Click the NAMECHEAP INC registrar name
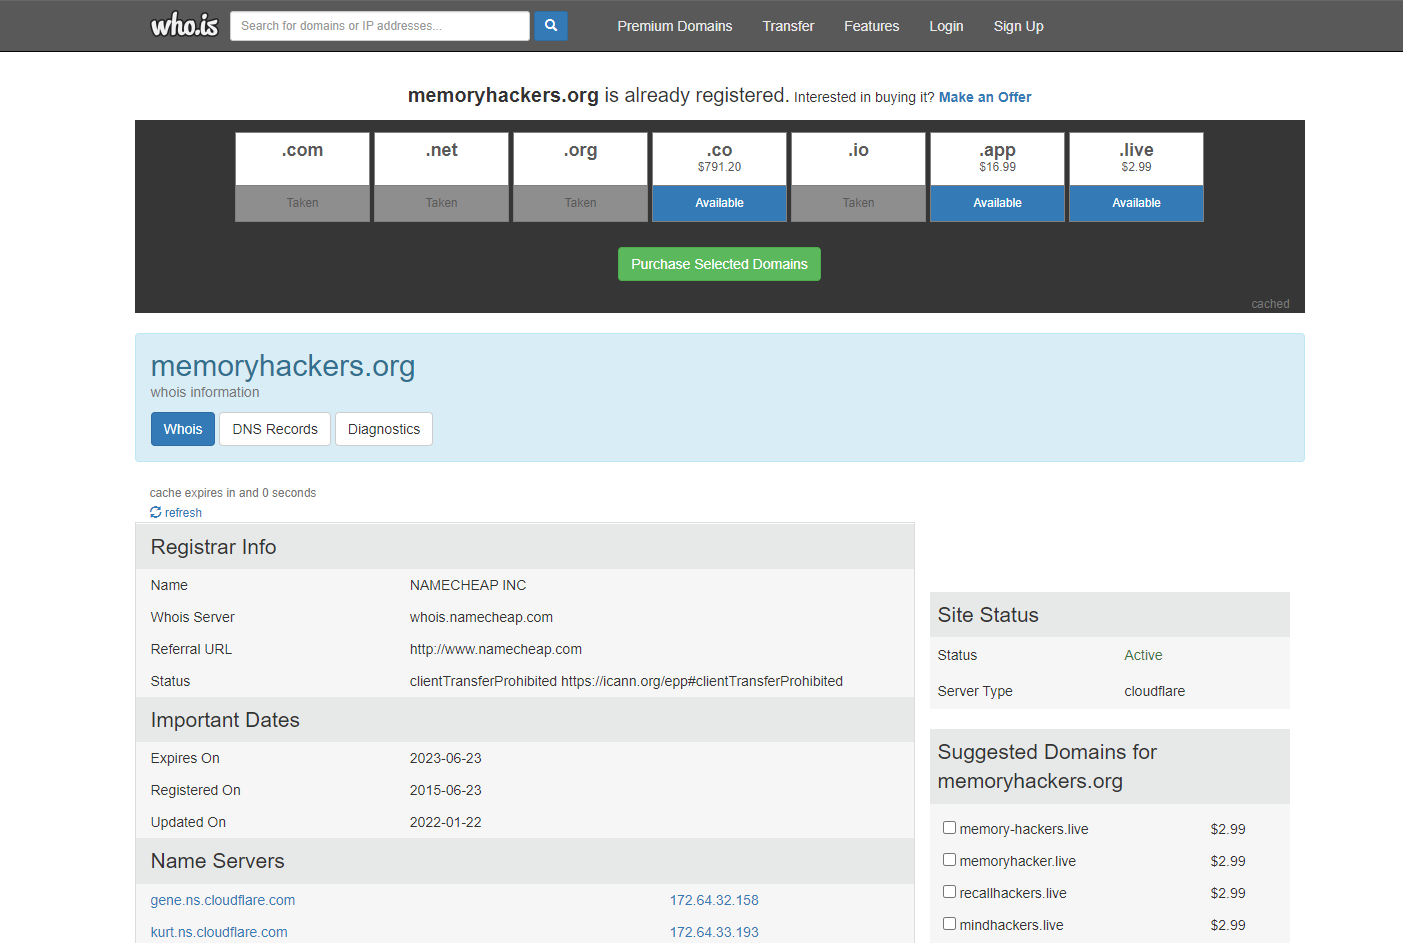 (x=468, y=585)
